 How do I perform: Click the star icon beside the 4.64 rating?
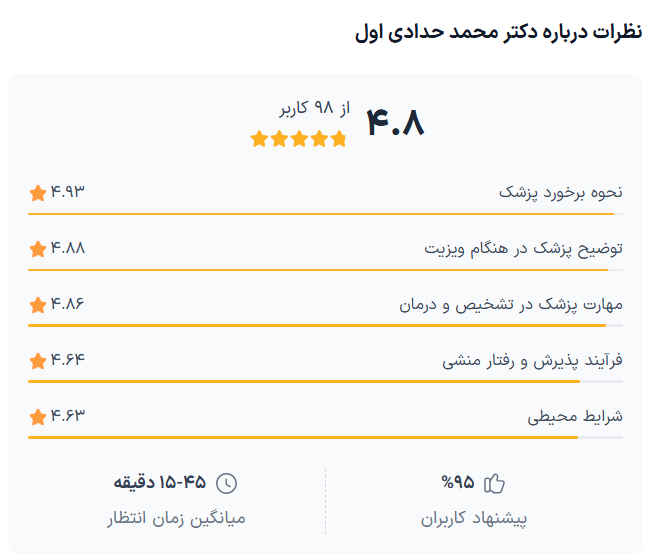click(x=38, y=360)
